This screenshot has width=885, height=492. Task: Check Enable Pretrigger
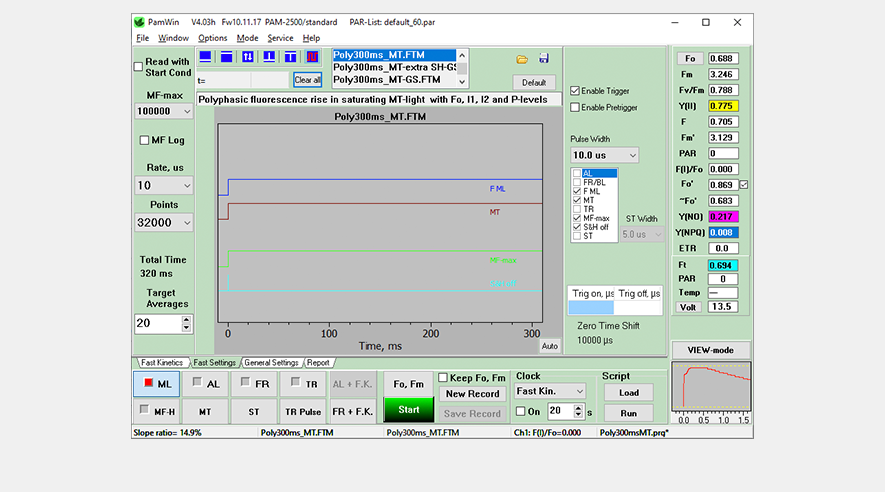coord(575,107)
